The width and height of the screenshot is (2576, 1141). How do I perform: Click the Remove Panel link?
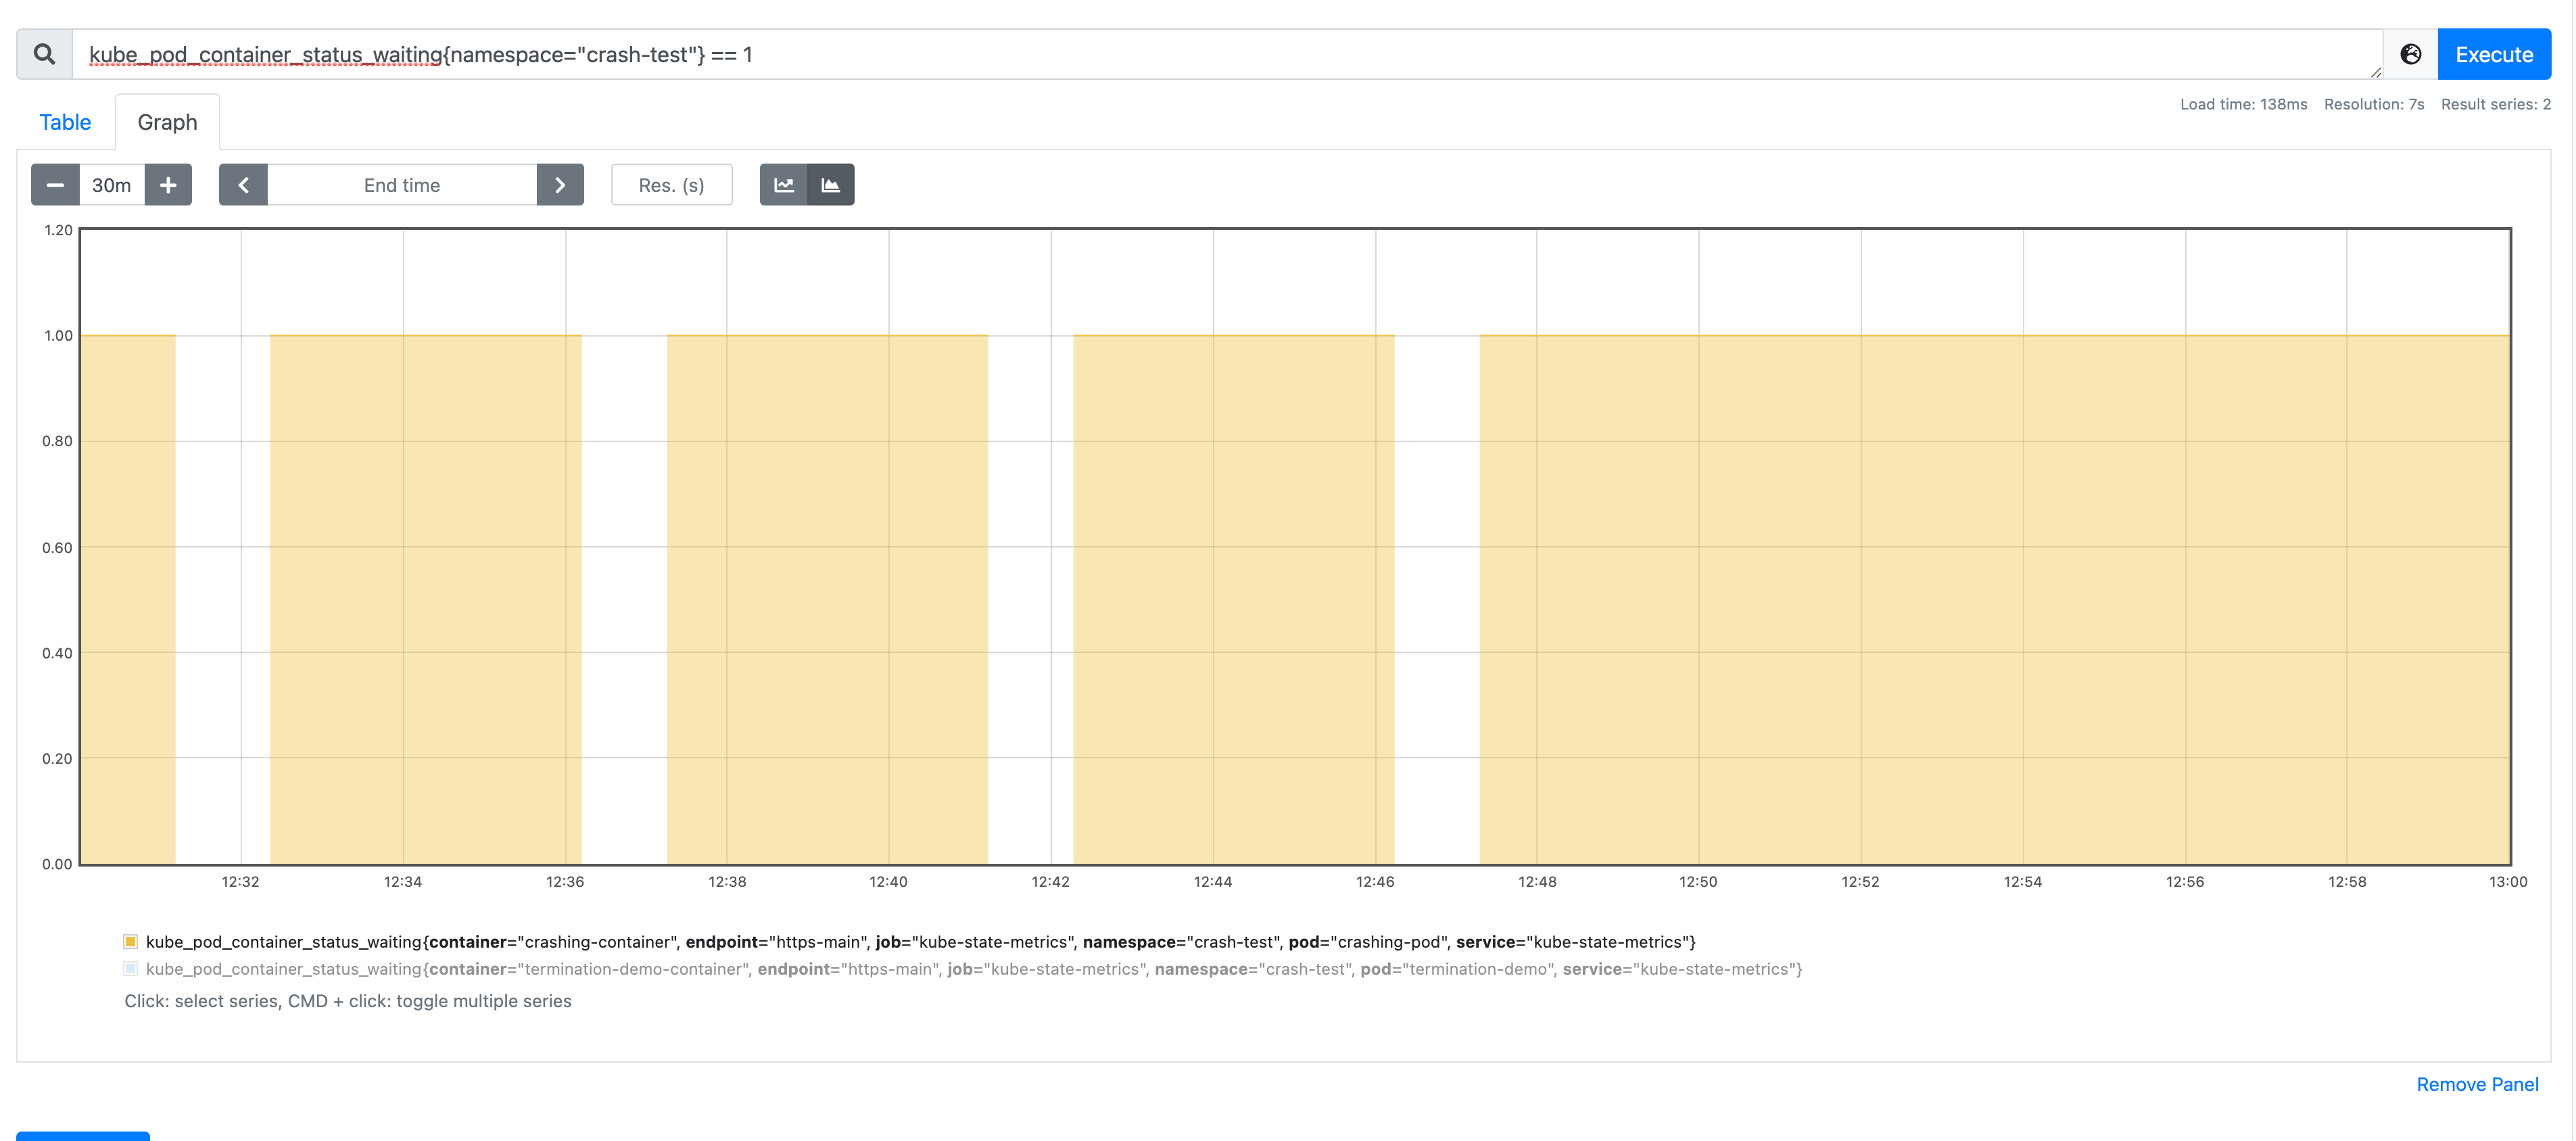[2477, 1083]
